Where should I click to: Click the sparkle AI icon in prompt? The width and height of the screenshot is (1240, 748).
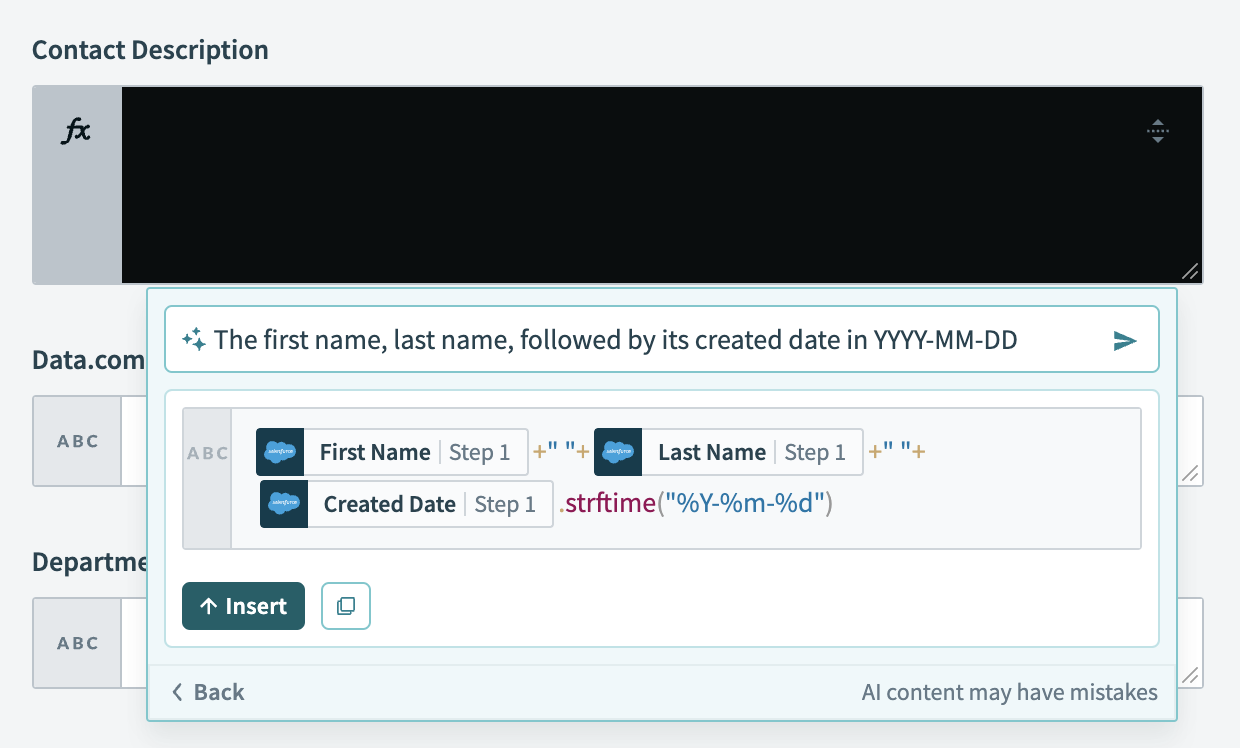pos(194,341)
